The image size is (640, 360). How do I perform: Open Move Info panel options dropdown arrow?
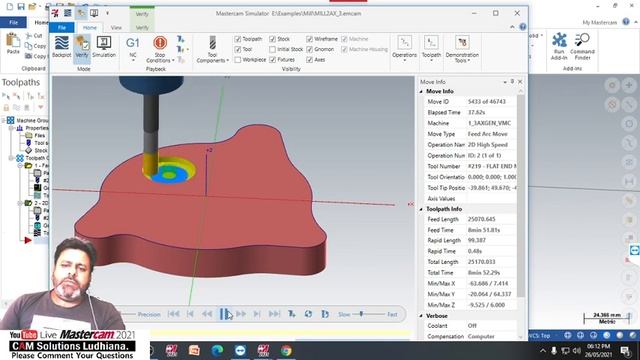(505, 82)
